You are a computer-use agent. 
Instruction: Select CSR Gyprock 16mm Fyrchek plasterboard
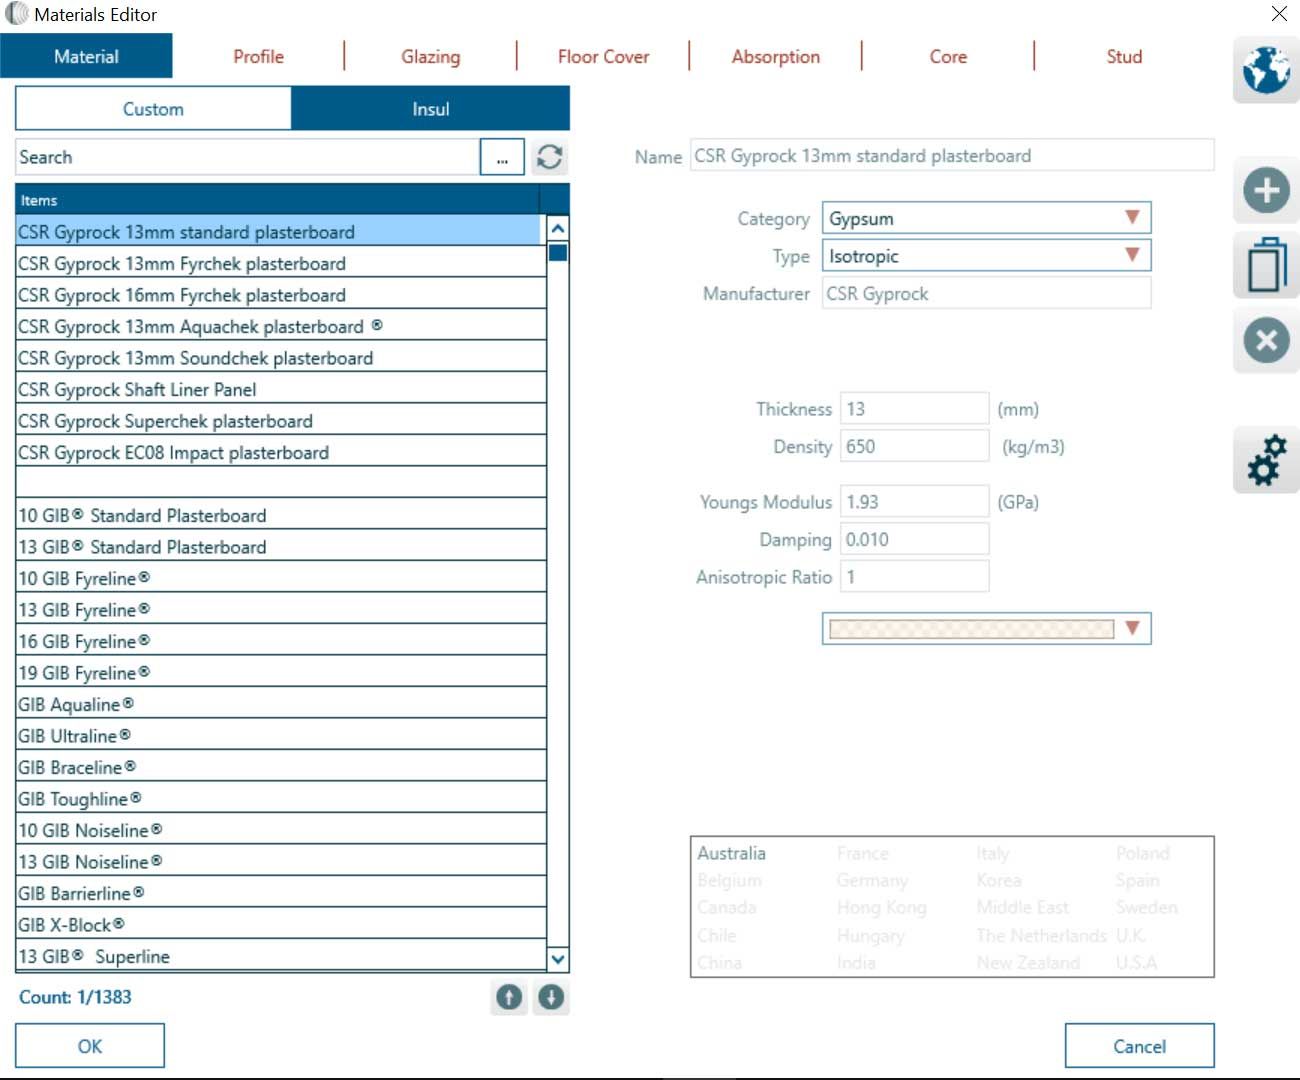(281, 295)
